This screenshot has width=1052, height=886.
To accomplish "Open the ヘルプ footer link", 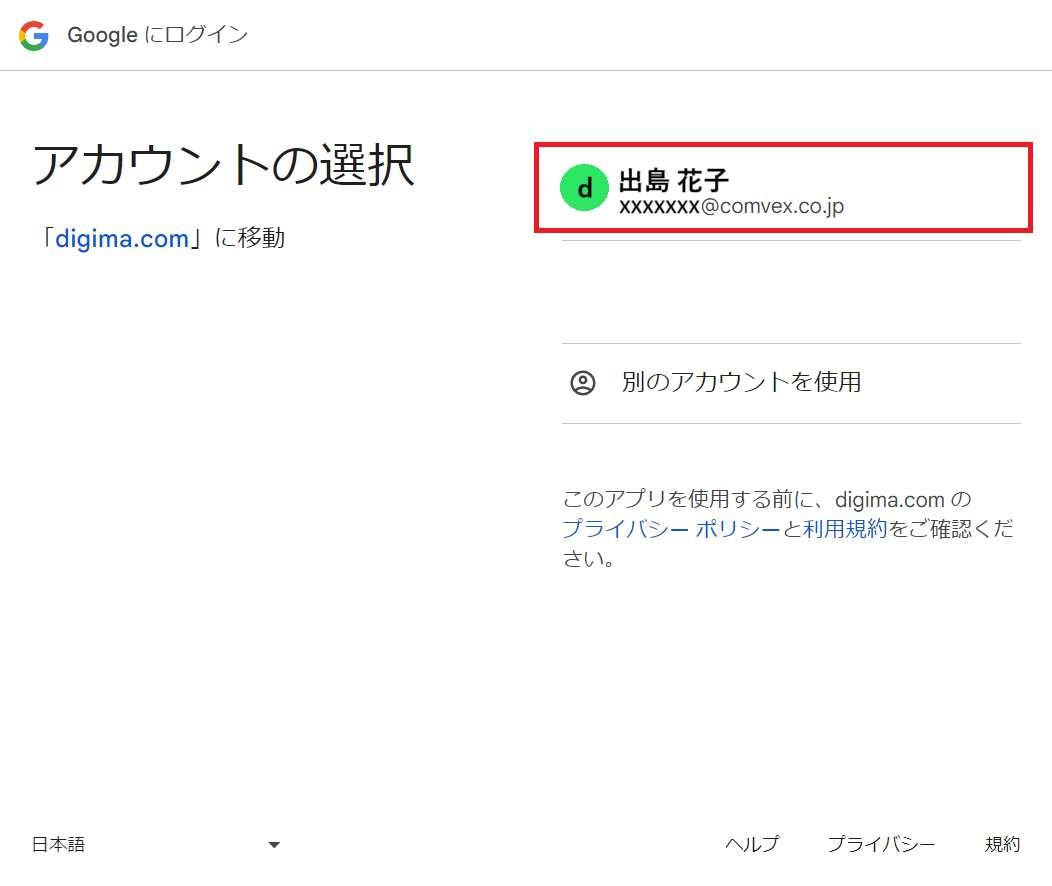I will click(752, 844).
